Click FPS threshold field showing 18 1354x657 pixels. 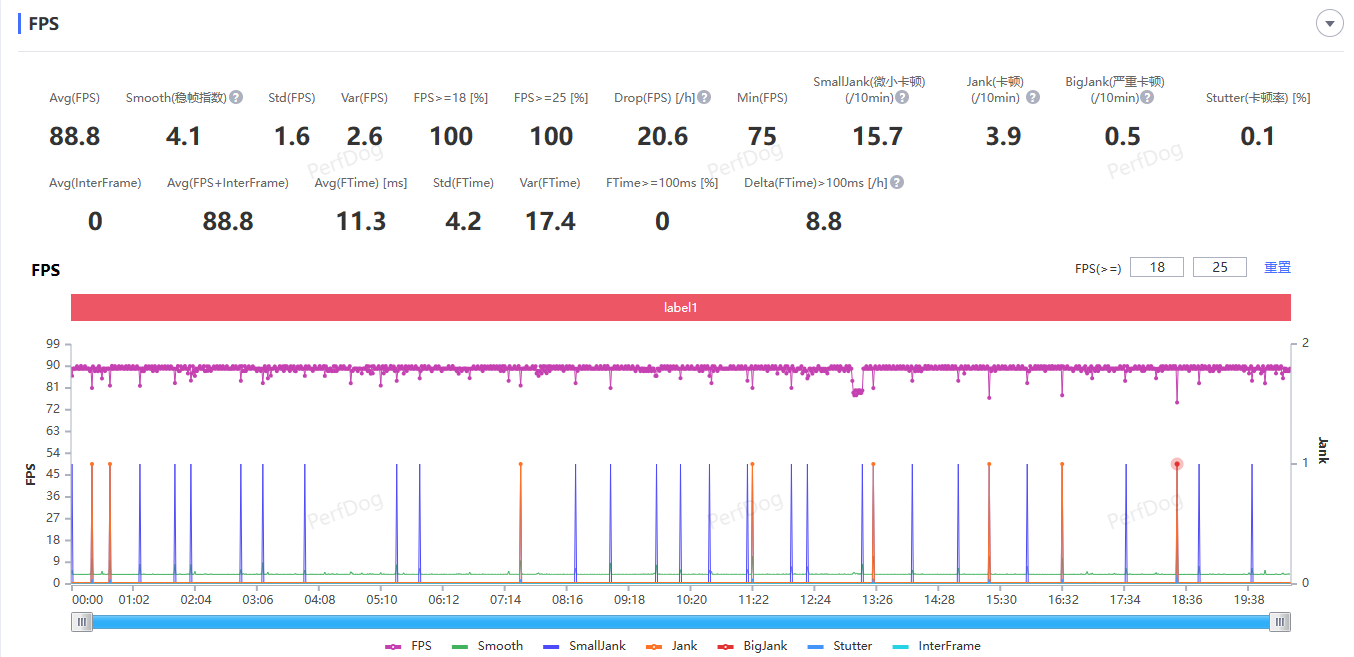click(1157, 267)
